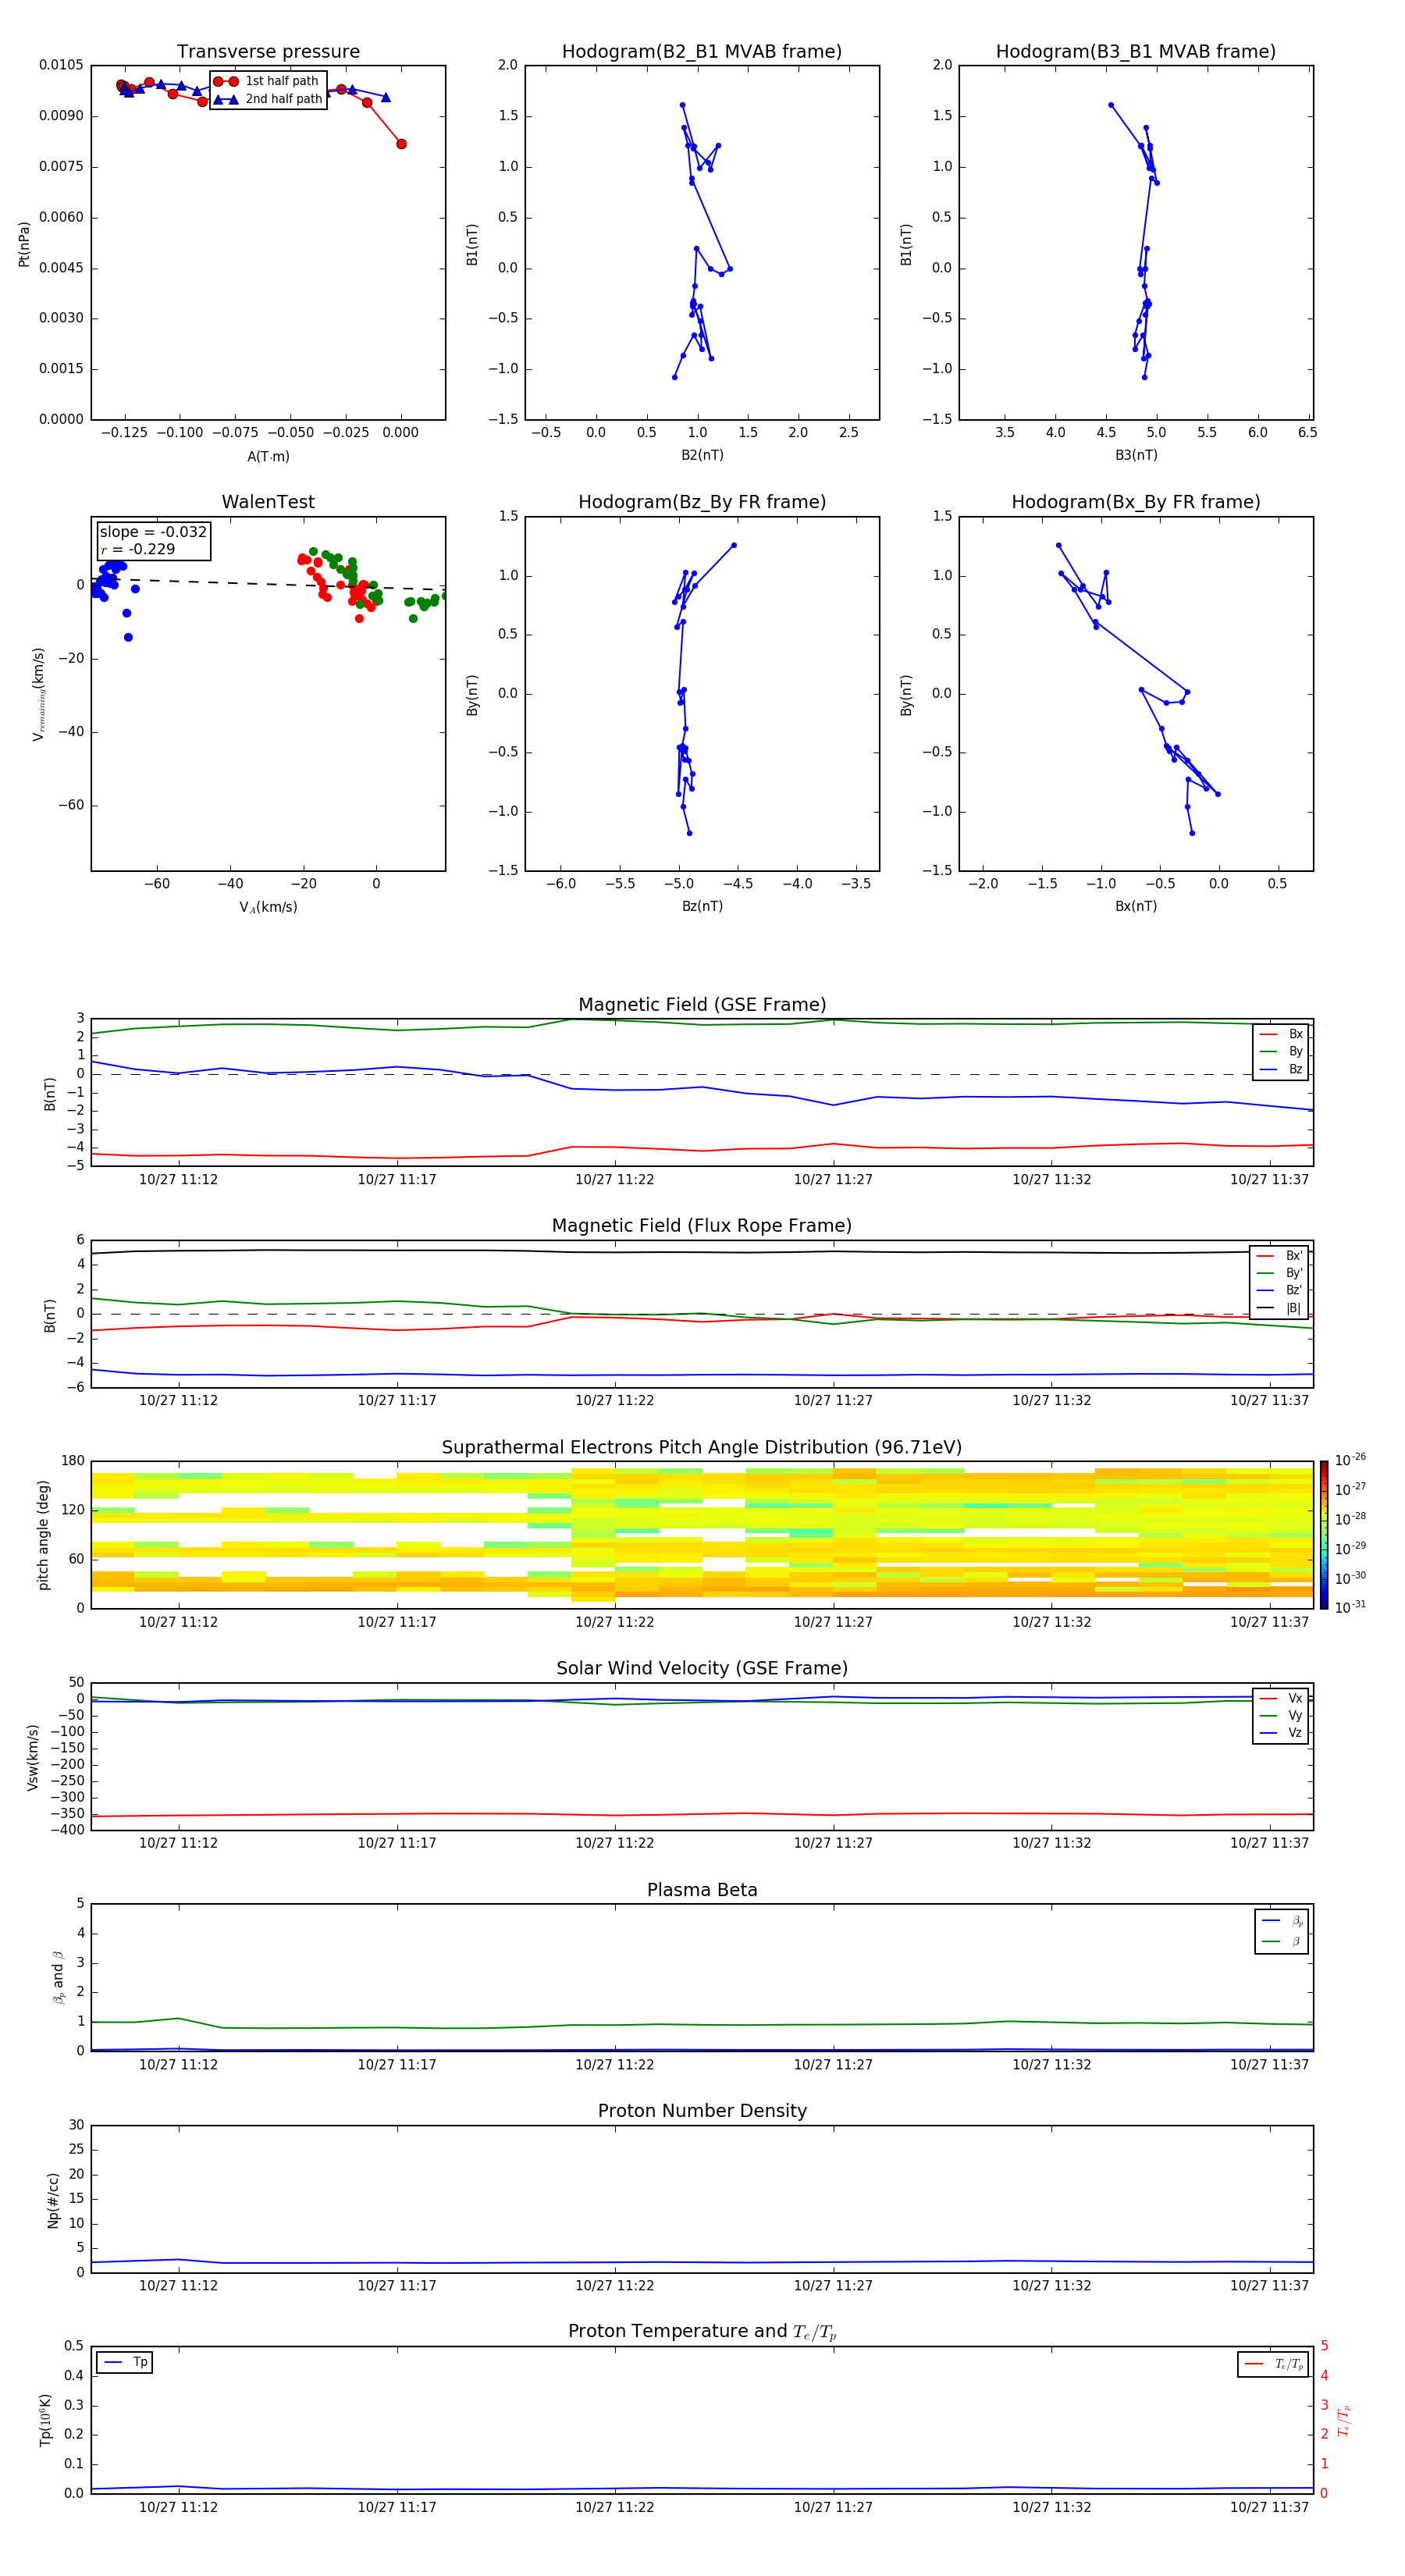Click the "Vsw(km/s)" y-axis label
Viewport: 1405px width, 2576px height.
(x=32, y=1757)
